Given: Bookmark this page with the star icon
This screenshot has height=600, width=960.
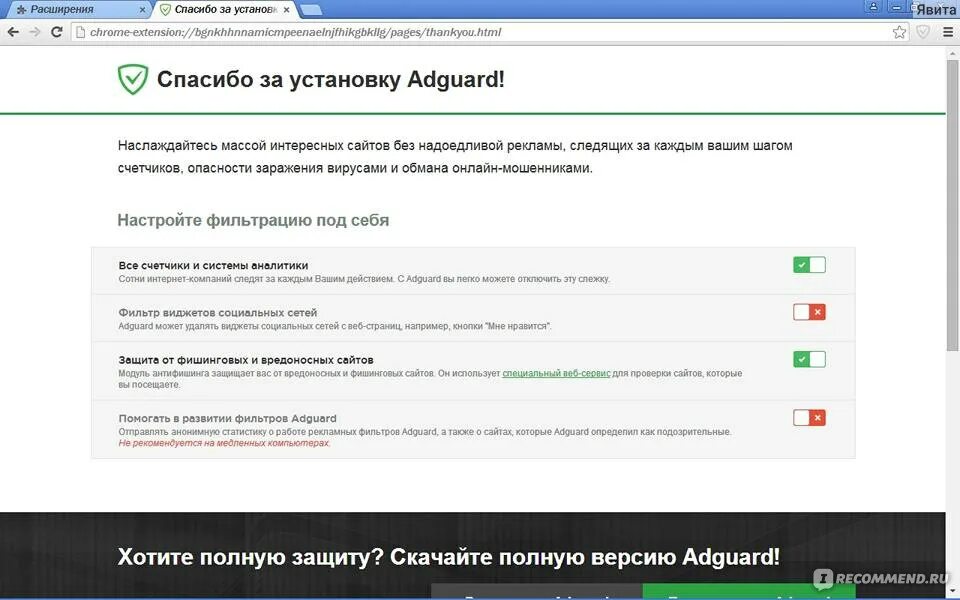Looking at the screenshot, I should point(899,32).
